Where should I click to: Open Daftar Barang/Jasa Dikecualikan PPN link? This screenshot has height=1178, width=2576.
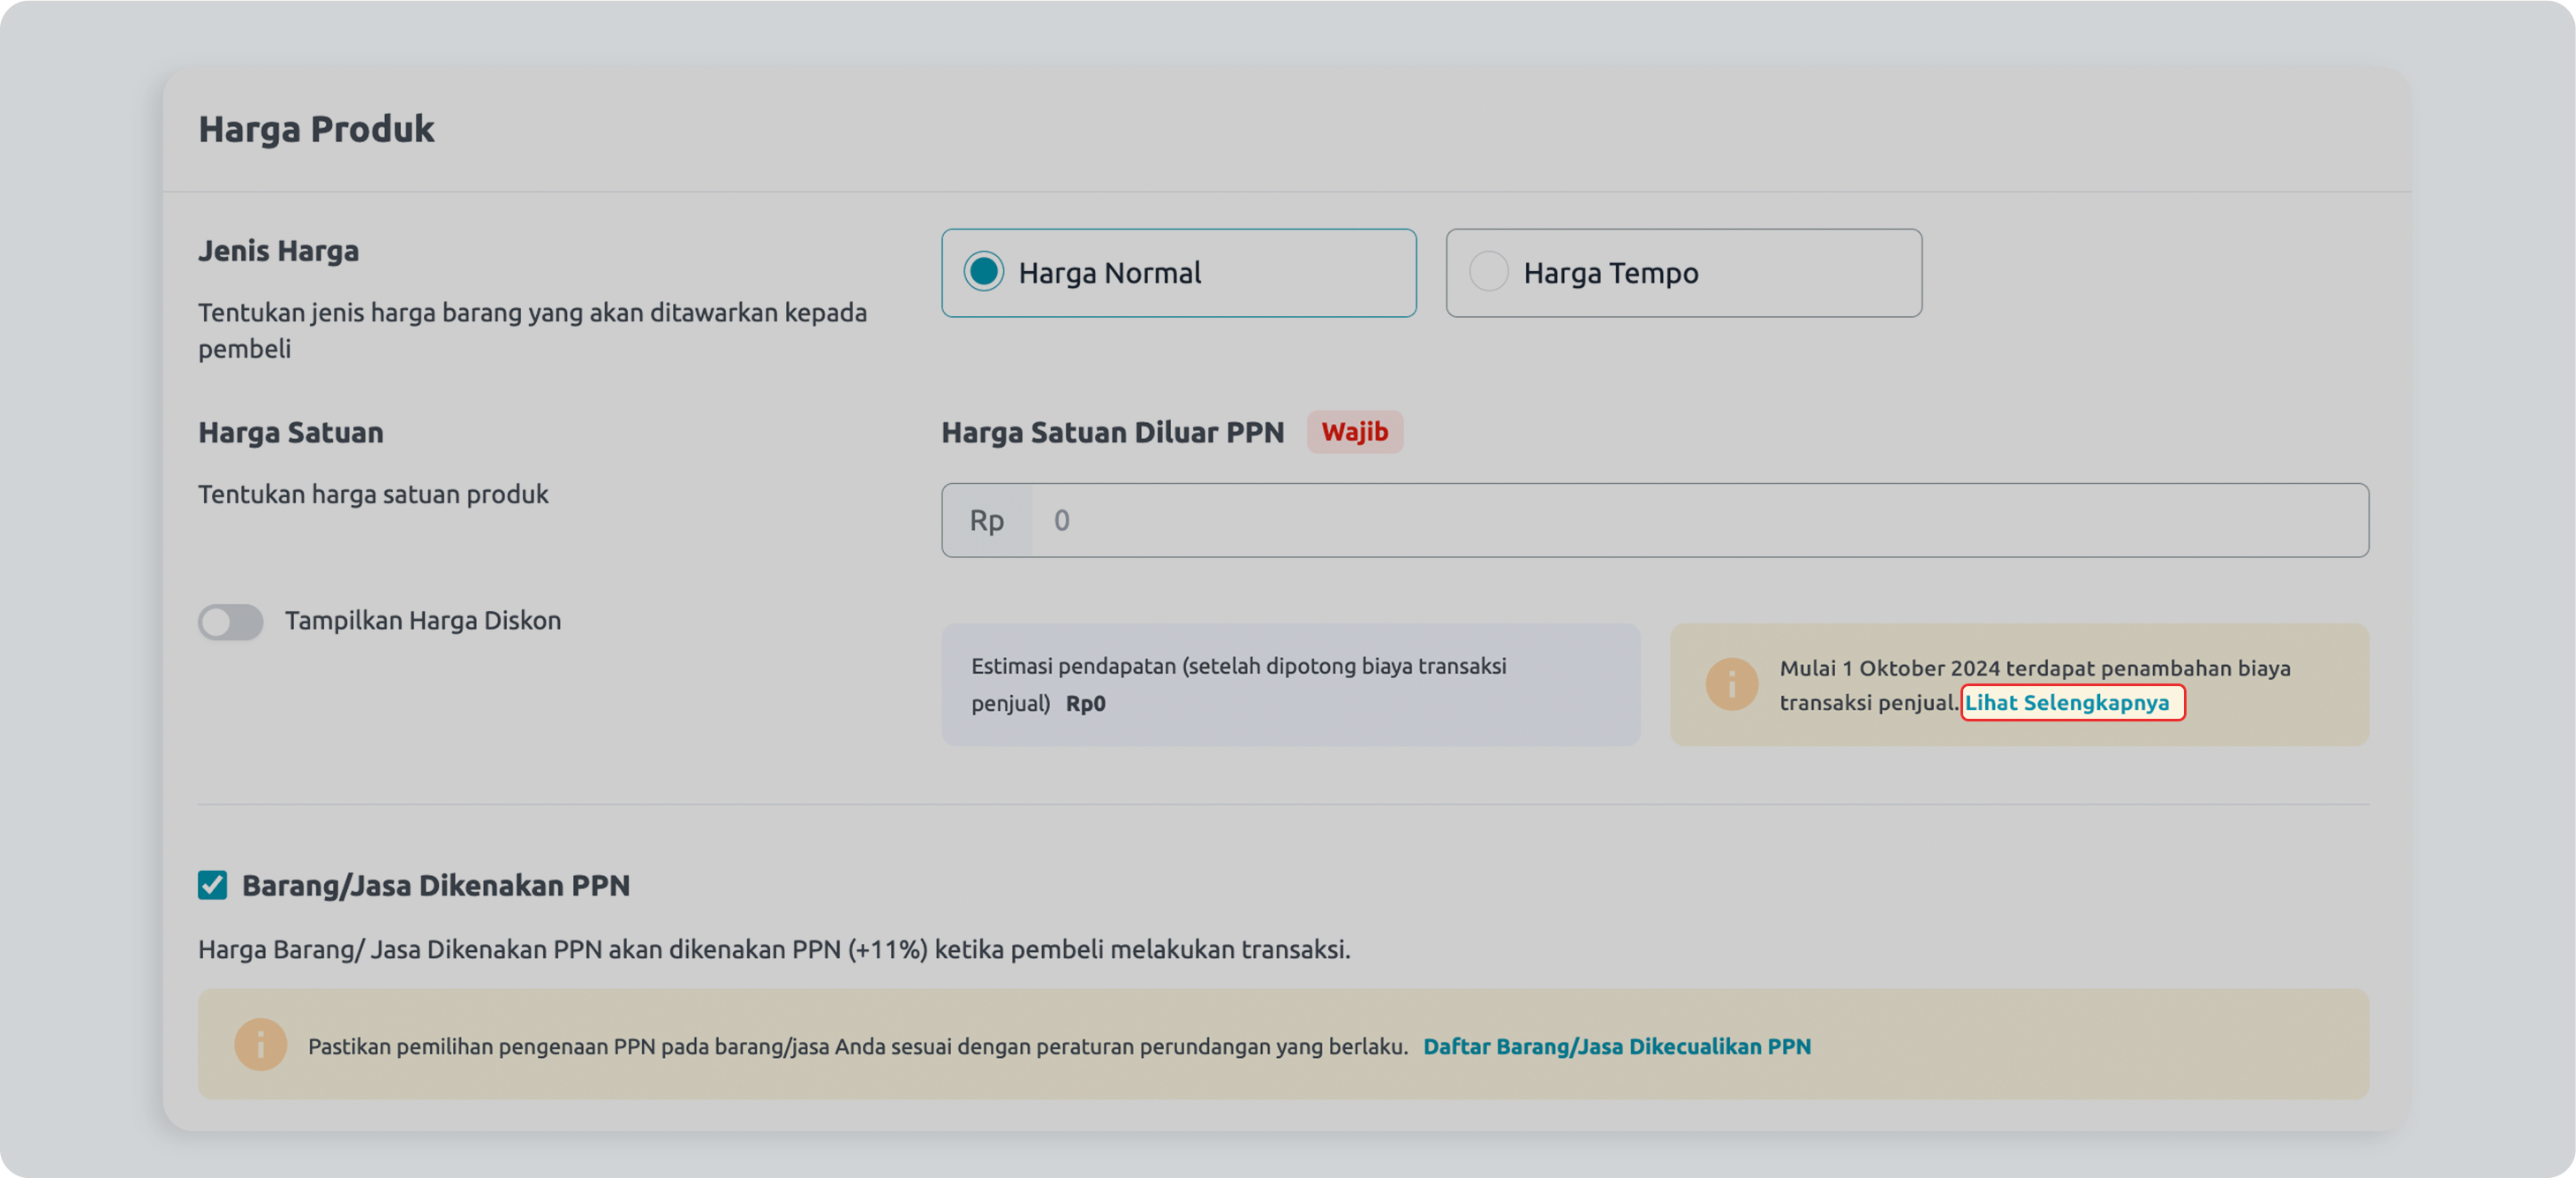(1616, 1046)
